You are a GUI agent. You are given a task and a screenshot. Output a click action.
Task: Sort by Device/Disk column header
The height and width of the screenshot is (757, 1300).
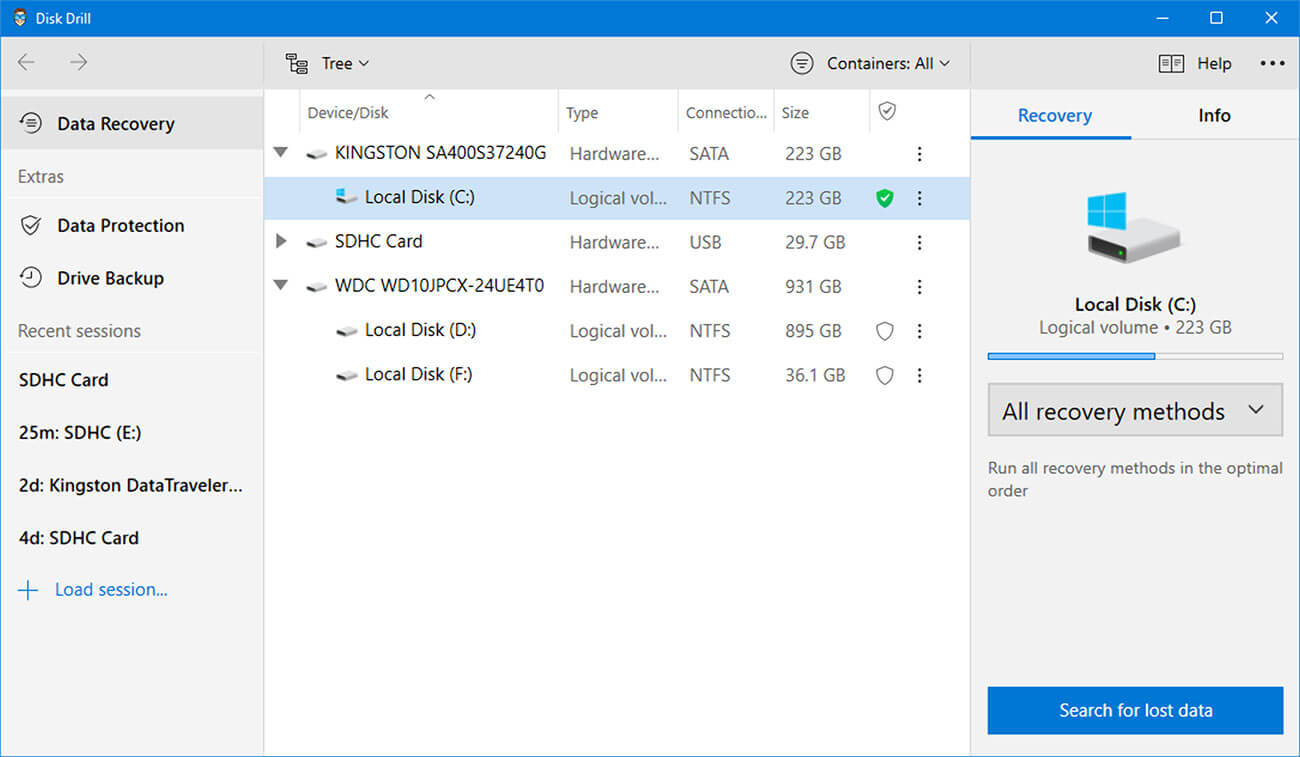click(x=428, y=112)
